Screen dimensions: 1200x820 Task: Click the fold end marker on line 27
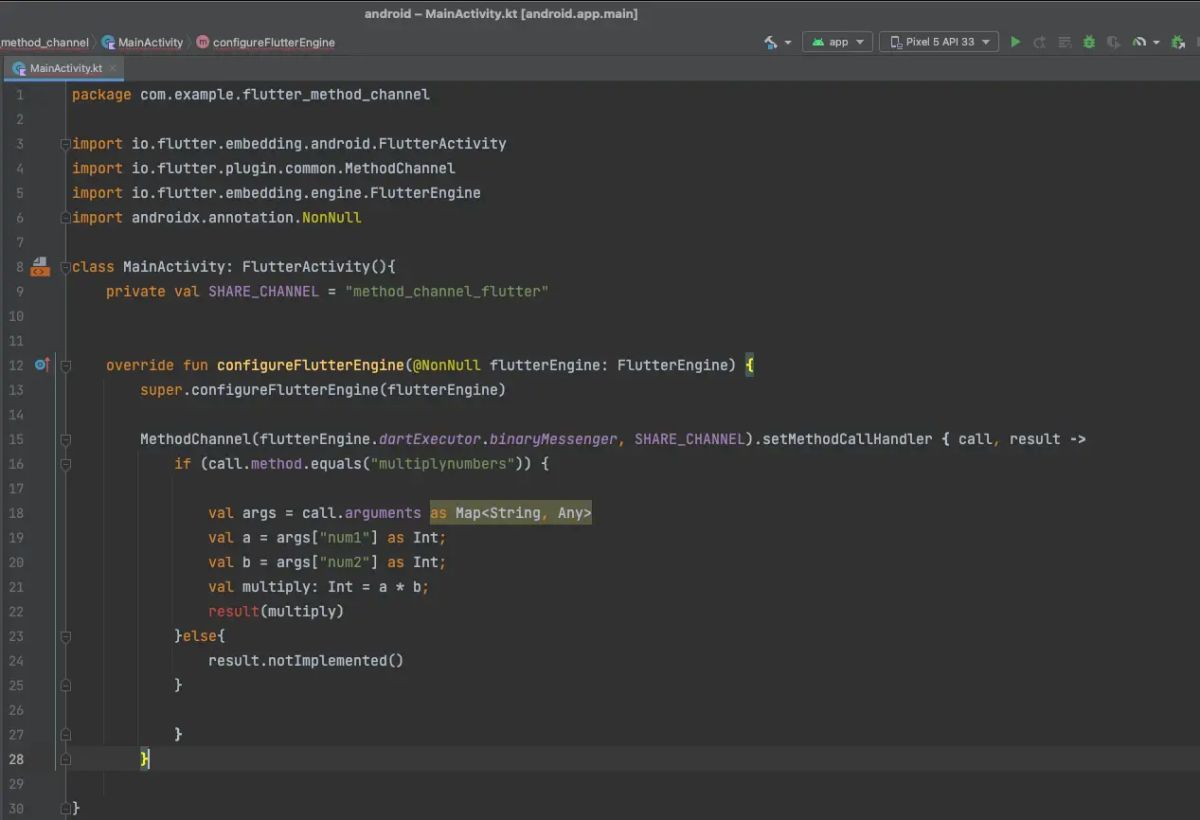[x=65, y=735]
